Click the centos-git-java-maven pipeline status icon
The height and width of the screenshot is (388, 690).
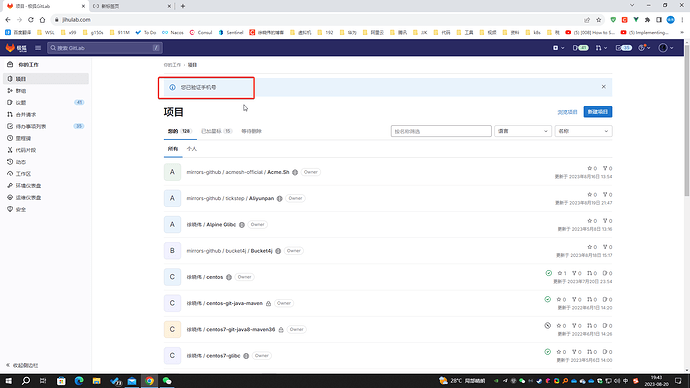click(x=547, y=300)
